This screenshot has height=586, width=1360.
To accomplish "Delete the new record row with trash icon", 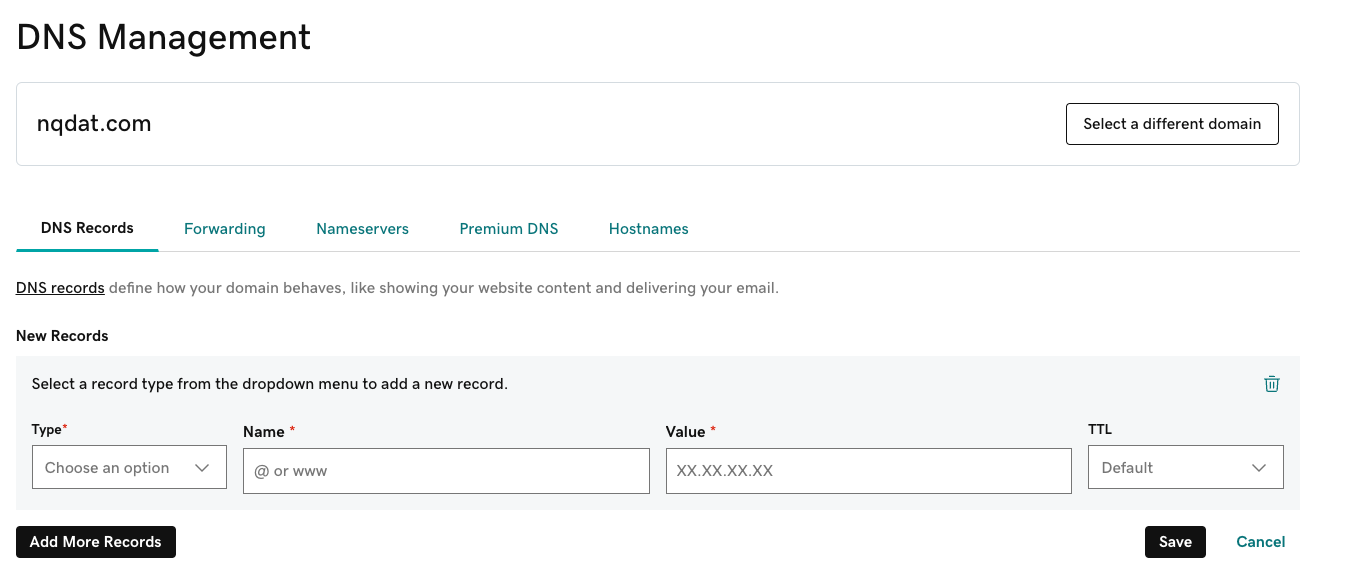I will (x=1271, y=384).
